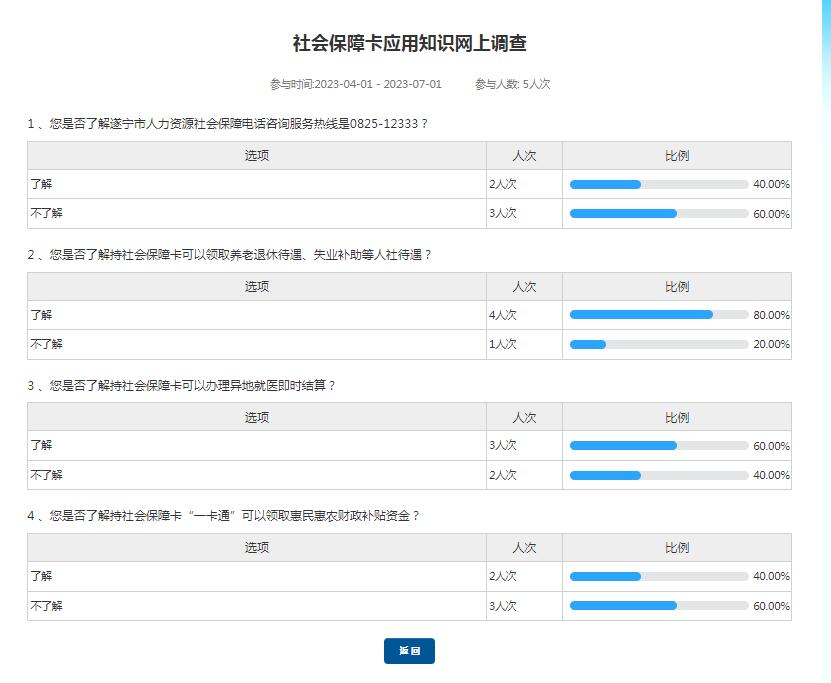Click the 参与人数: 5人次 text
The image size is (831, 683).
click(x=512, y=84)
